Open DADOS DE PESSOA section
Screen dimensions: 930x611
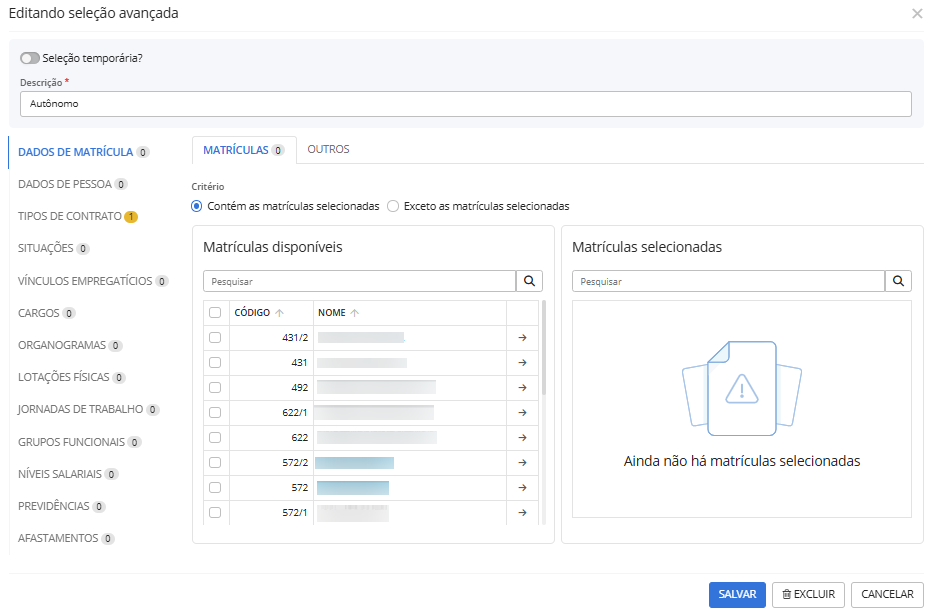pos(72,184)
